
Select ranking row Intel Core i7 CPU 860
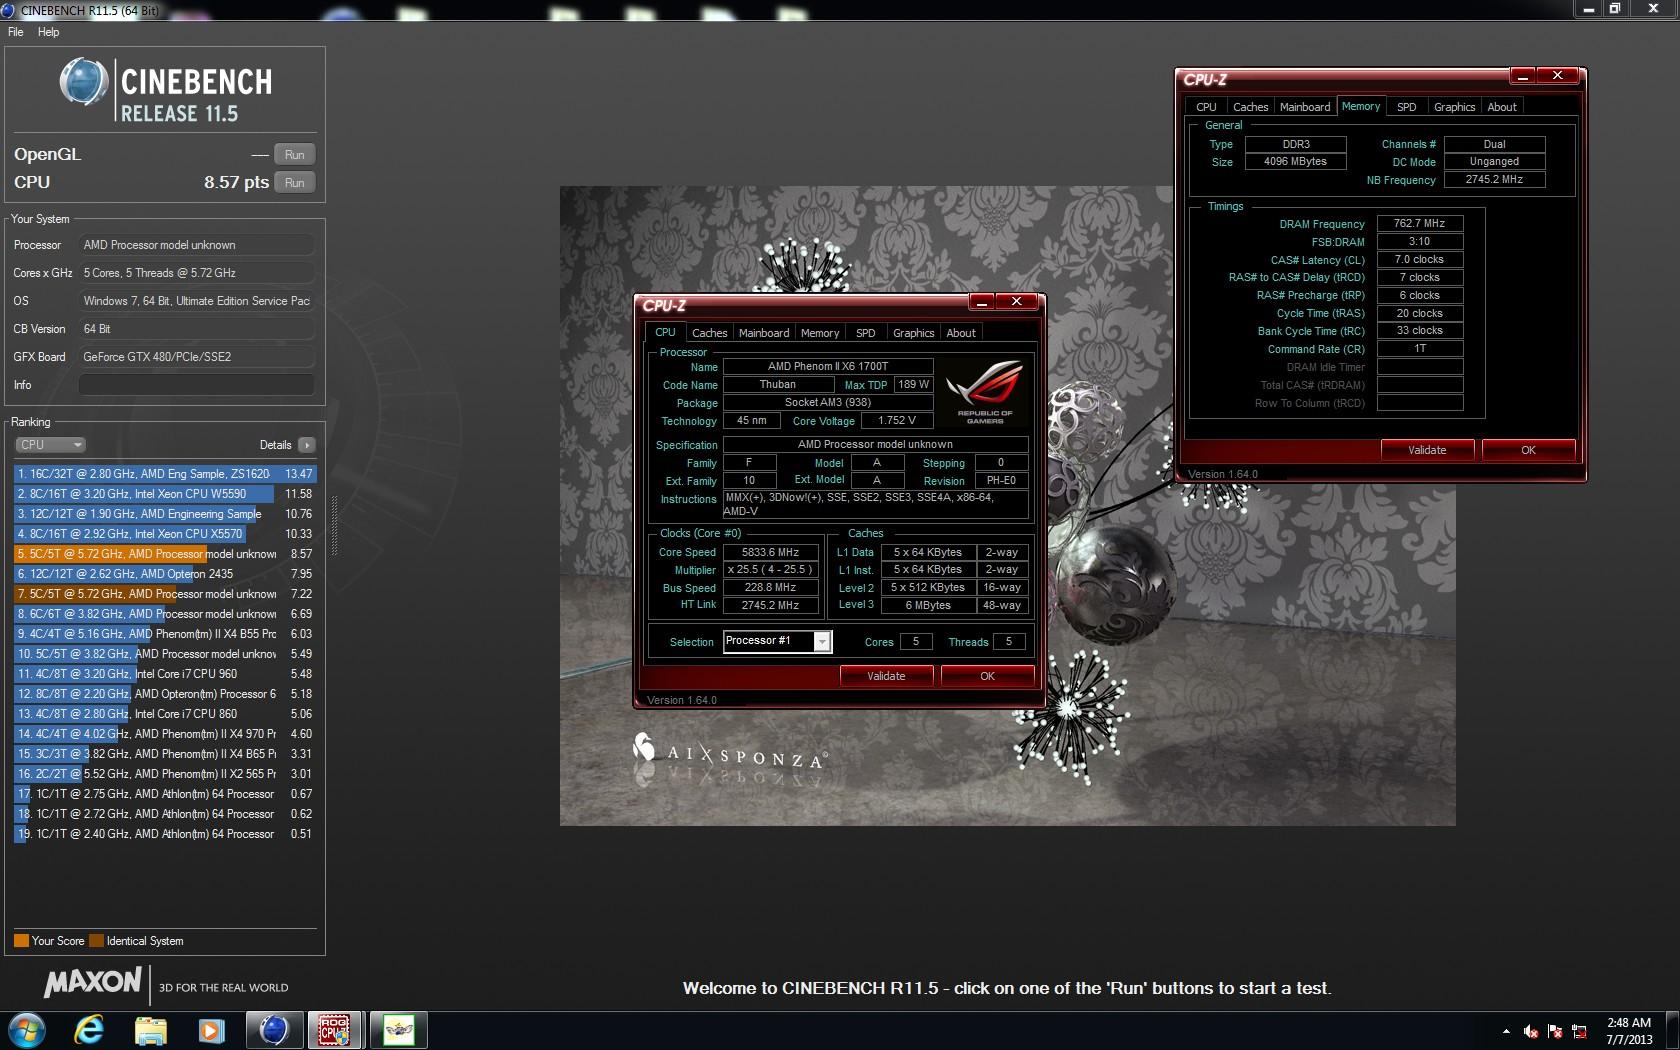pos(165,714)
